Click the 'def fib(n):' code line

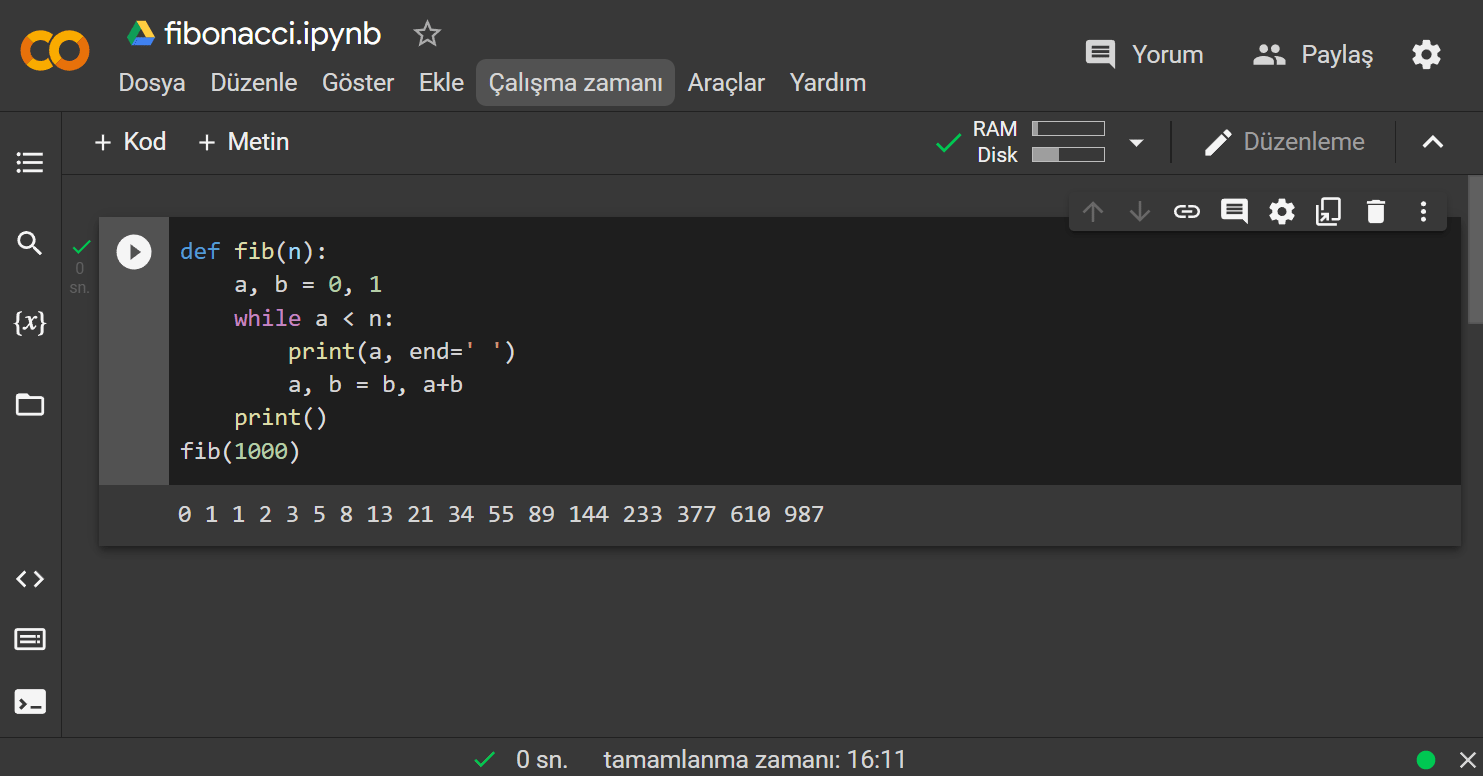click(254, 251)
